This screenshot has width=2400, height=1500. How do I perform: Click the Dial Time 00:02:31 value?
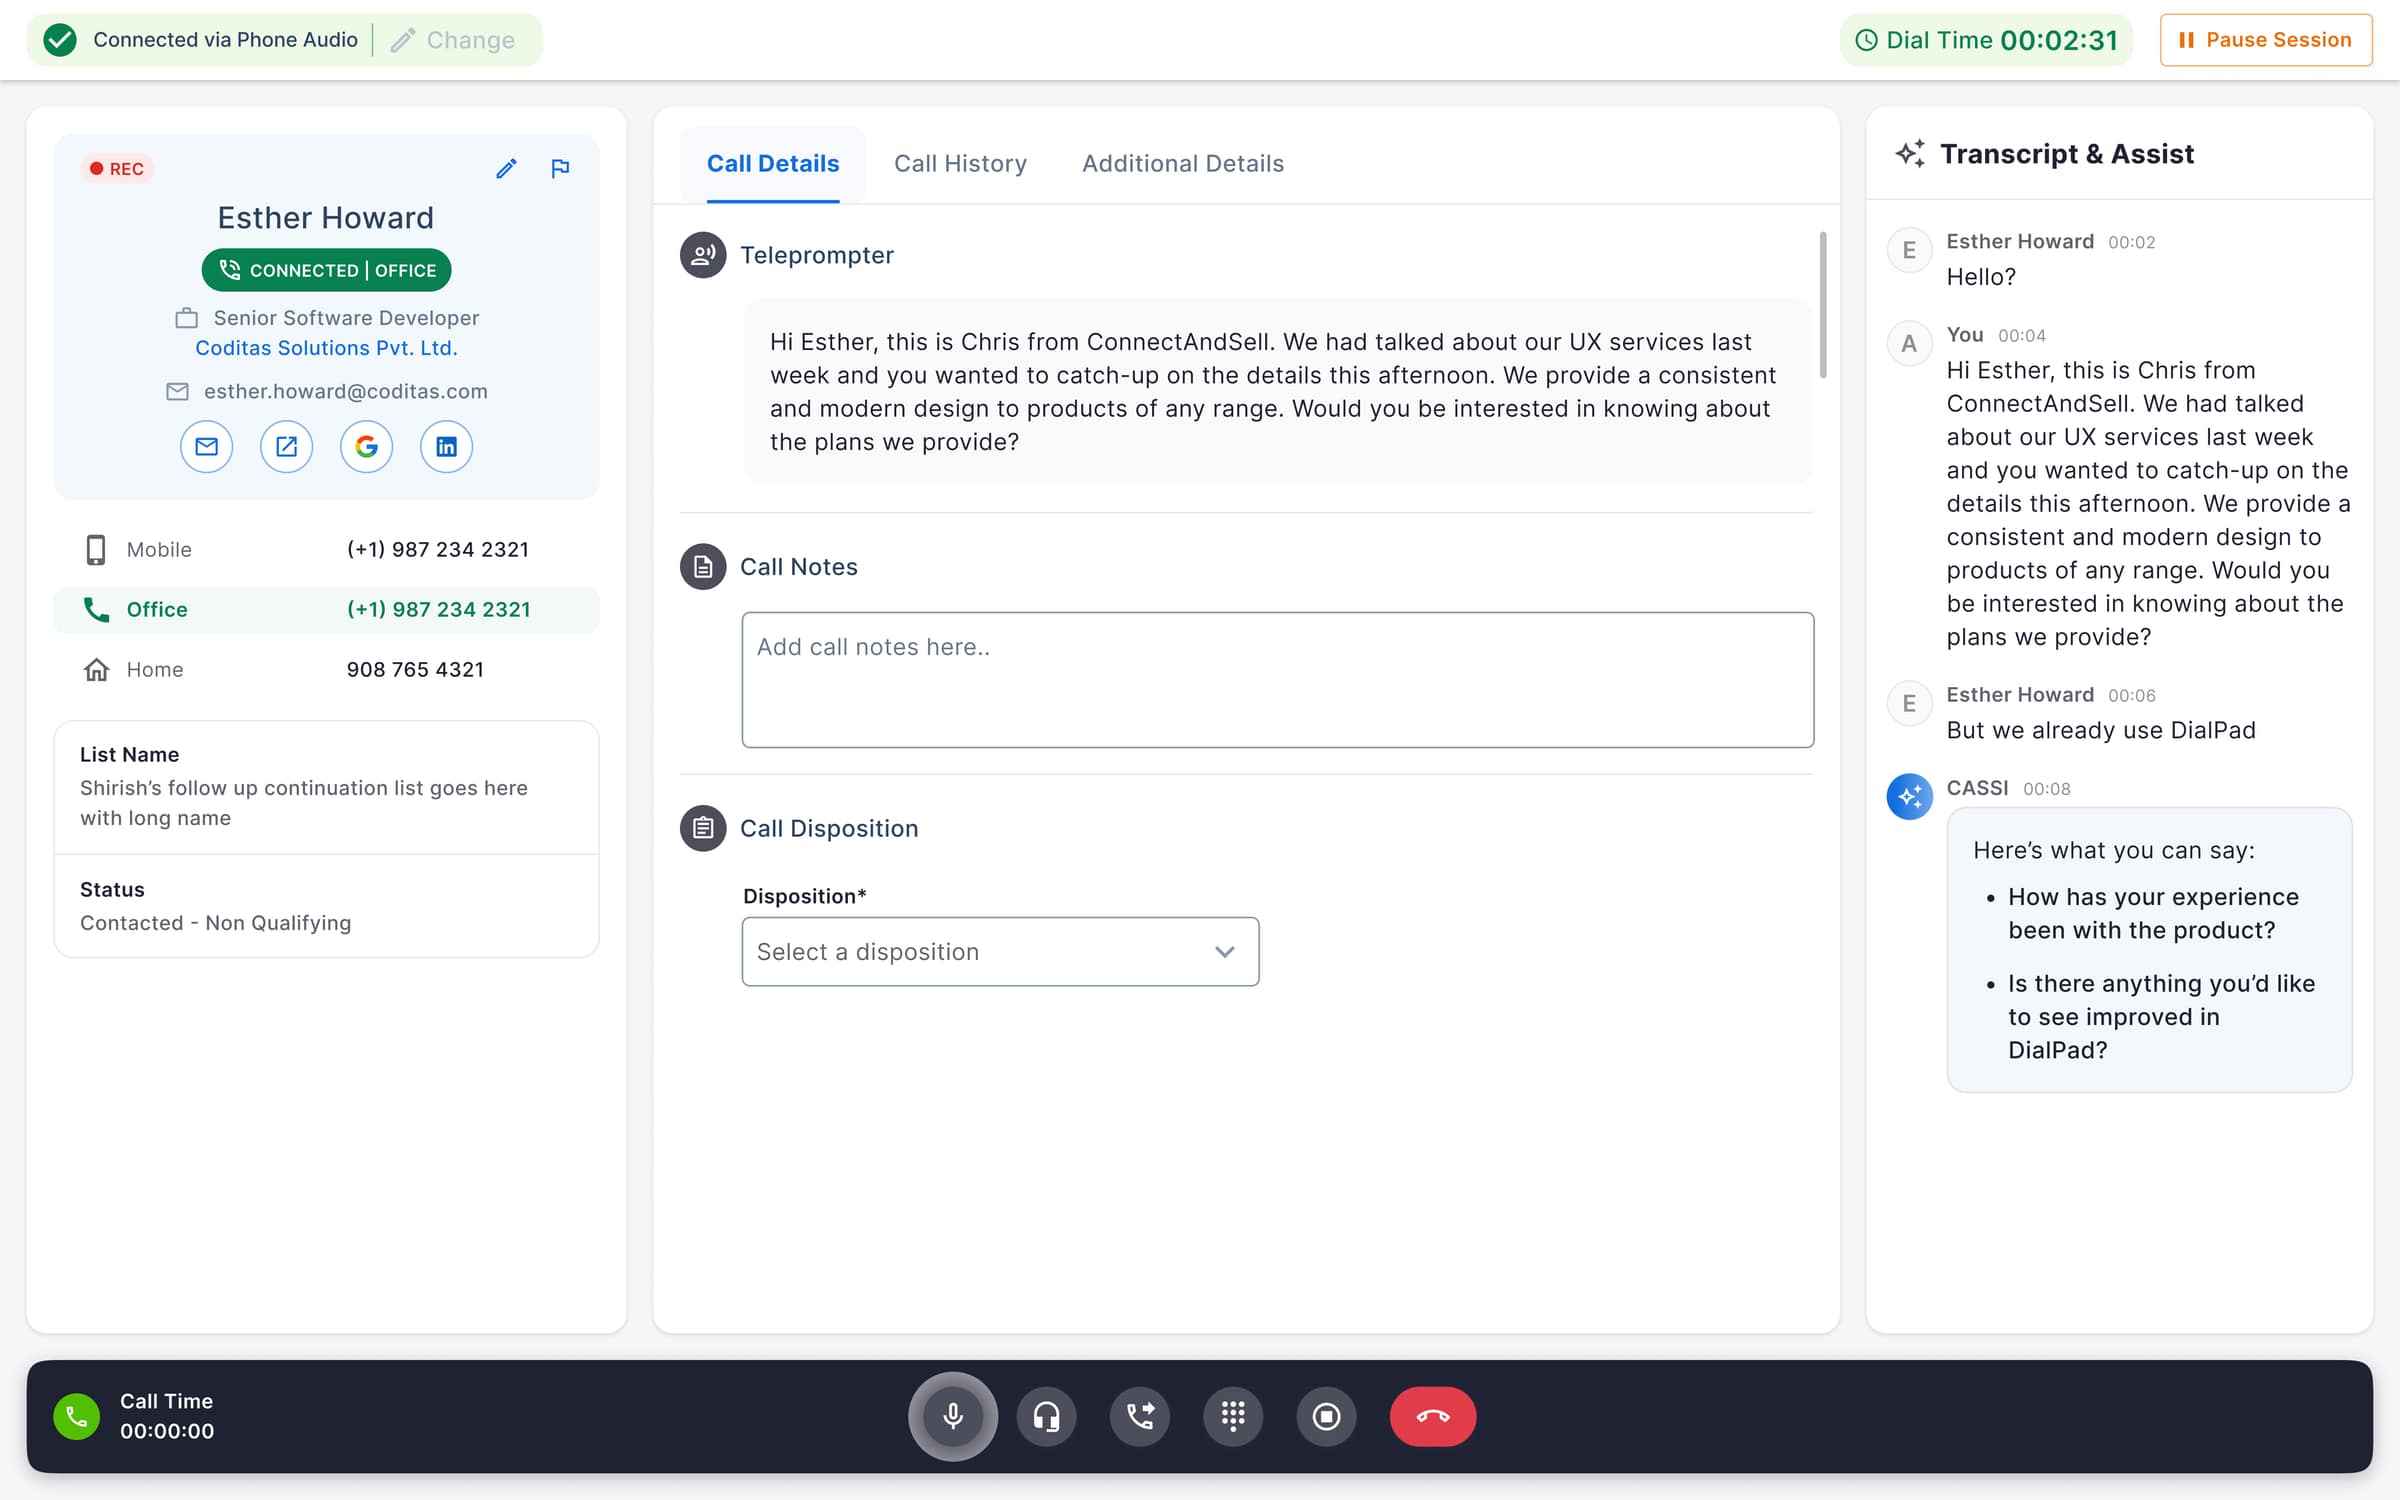2059,40
